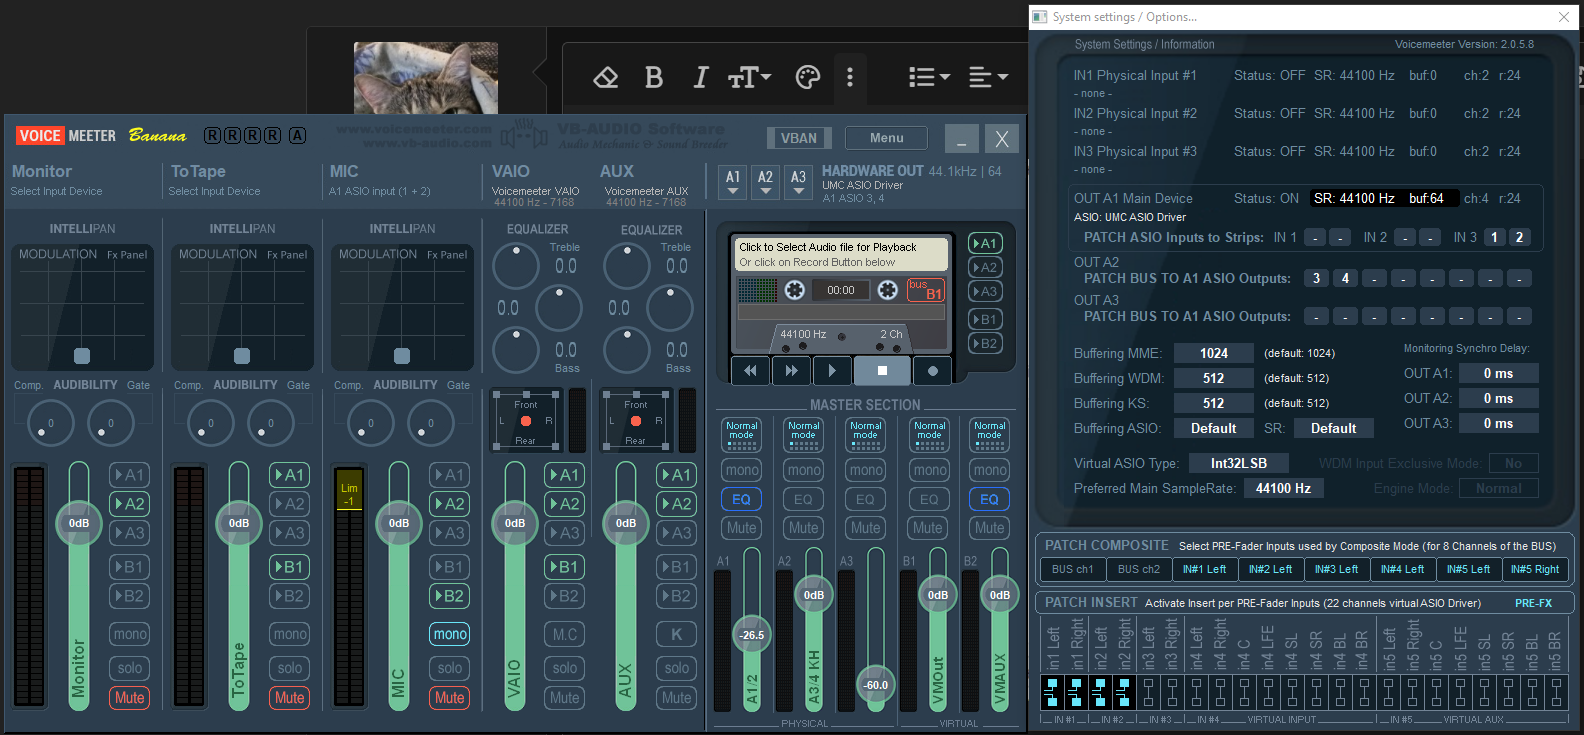This screenshot has width=1584, height=735.
Task: Select input device for Monitor strip
Action: (x=56, y=191)
